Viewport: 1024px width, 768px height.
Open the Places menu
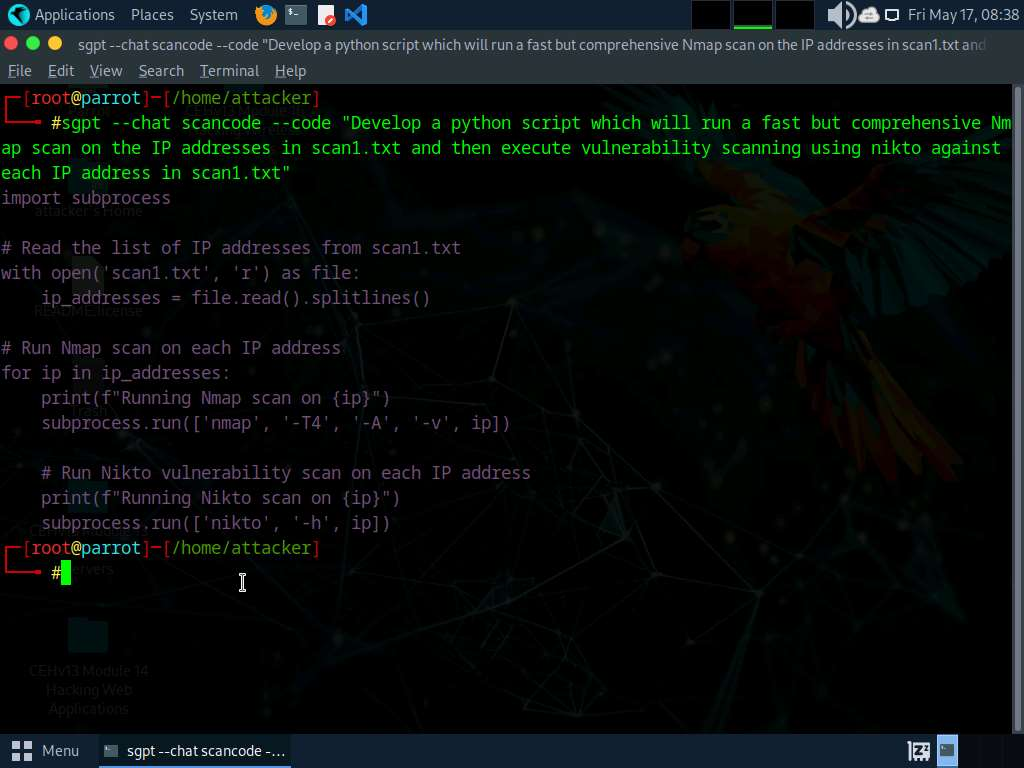(151, 15)
